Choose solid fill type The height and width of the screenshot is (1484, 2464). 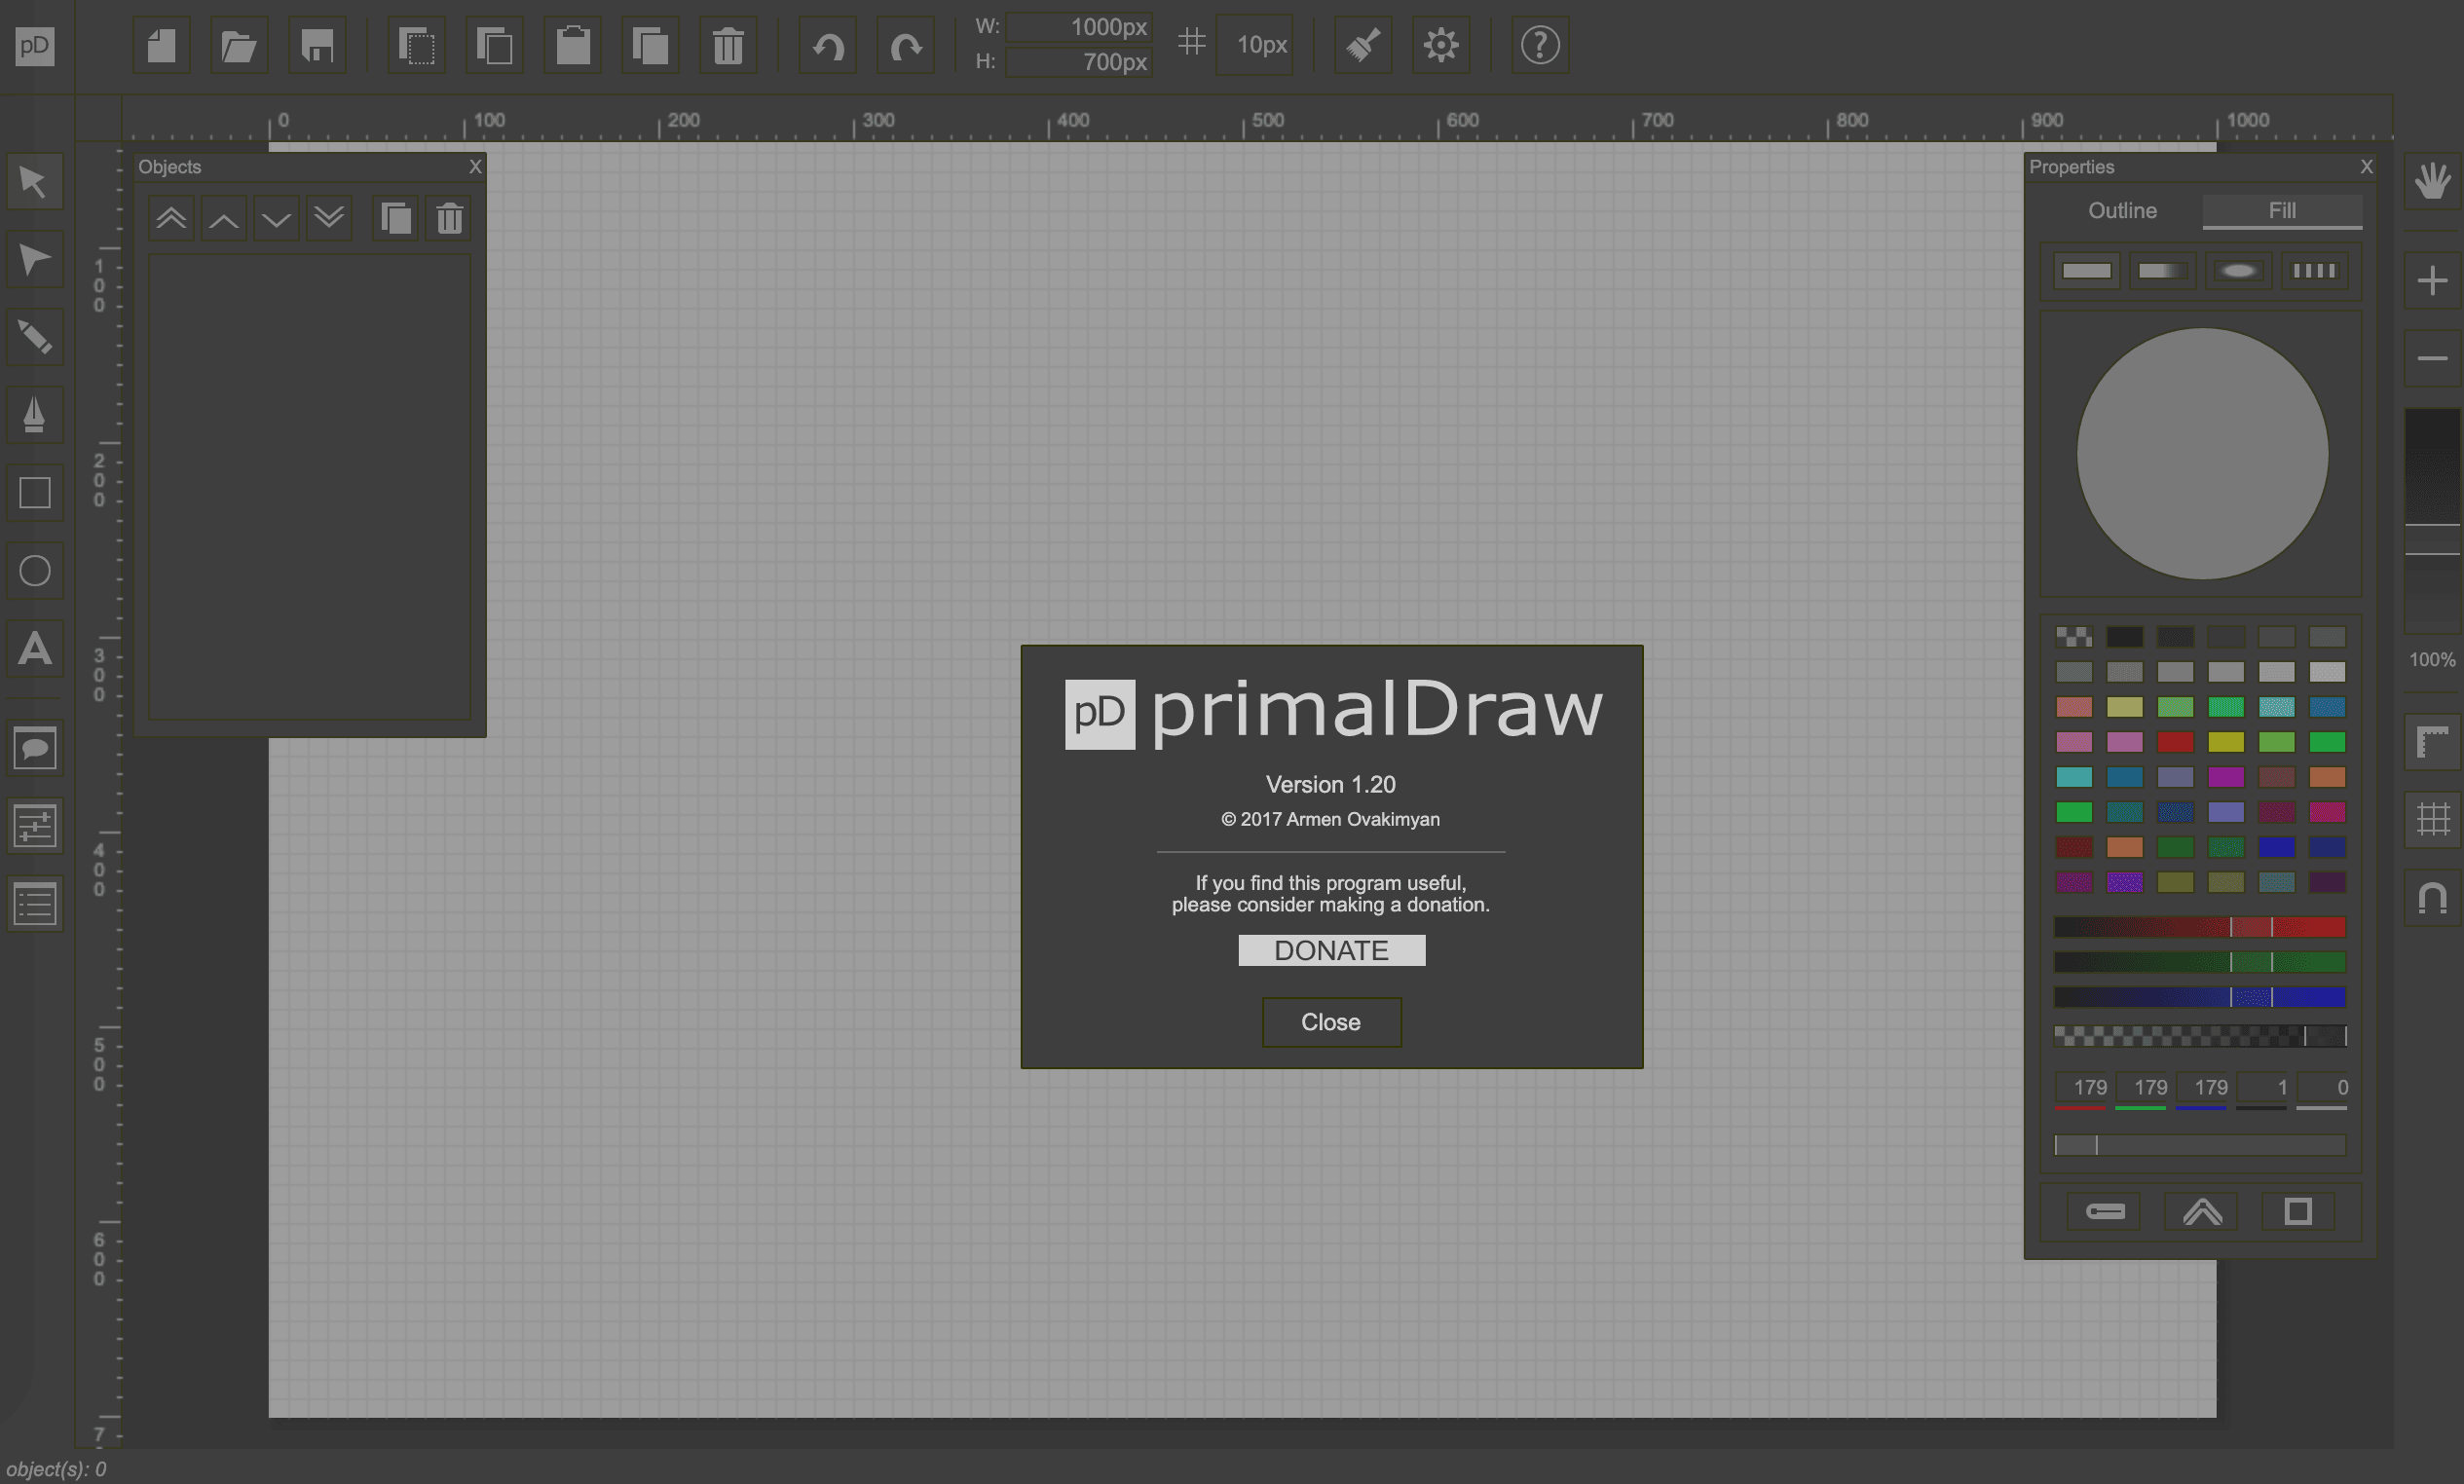coord(2087,271)
